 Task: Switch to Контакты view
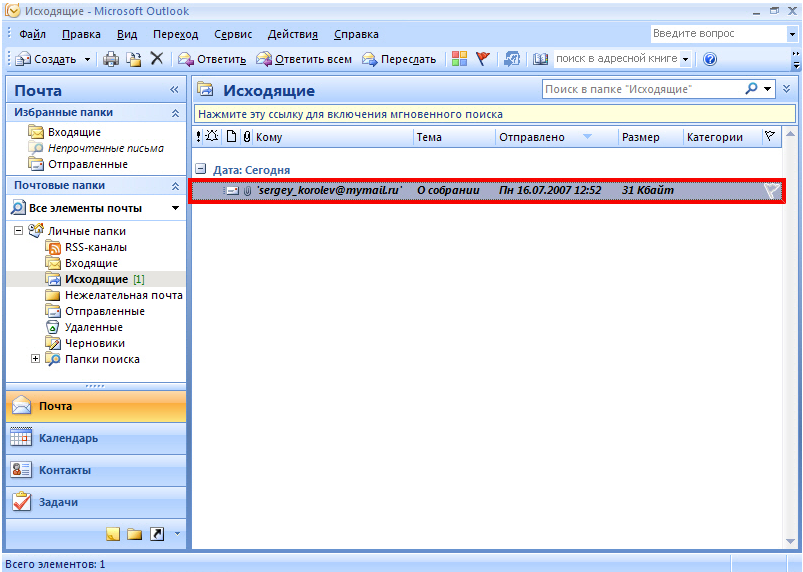pos(96,470)
